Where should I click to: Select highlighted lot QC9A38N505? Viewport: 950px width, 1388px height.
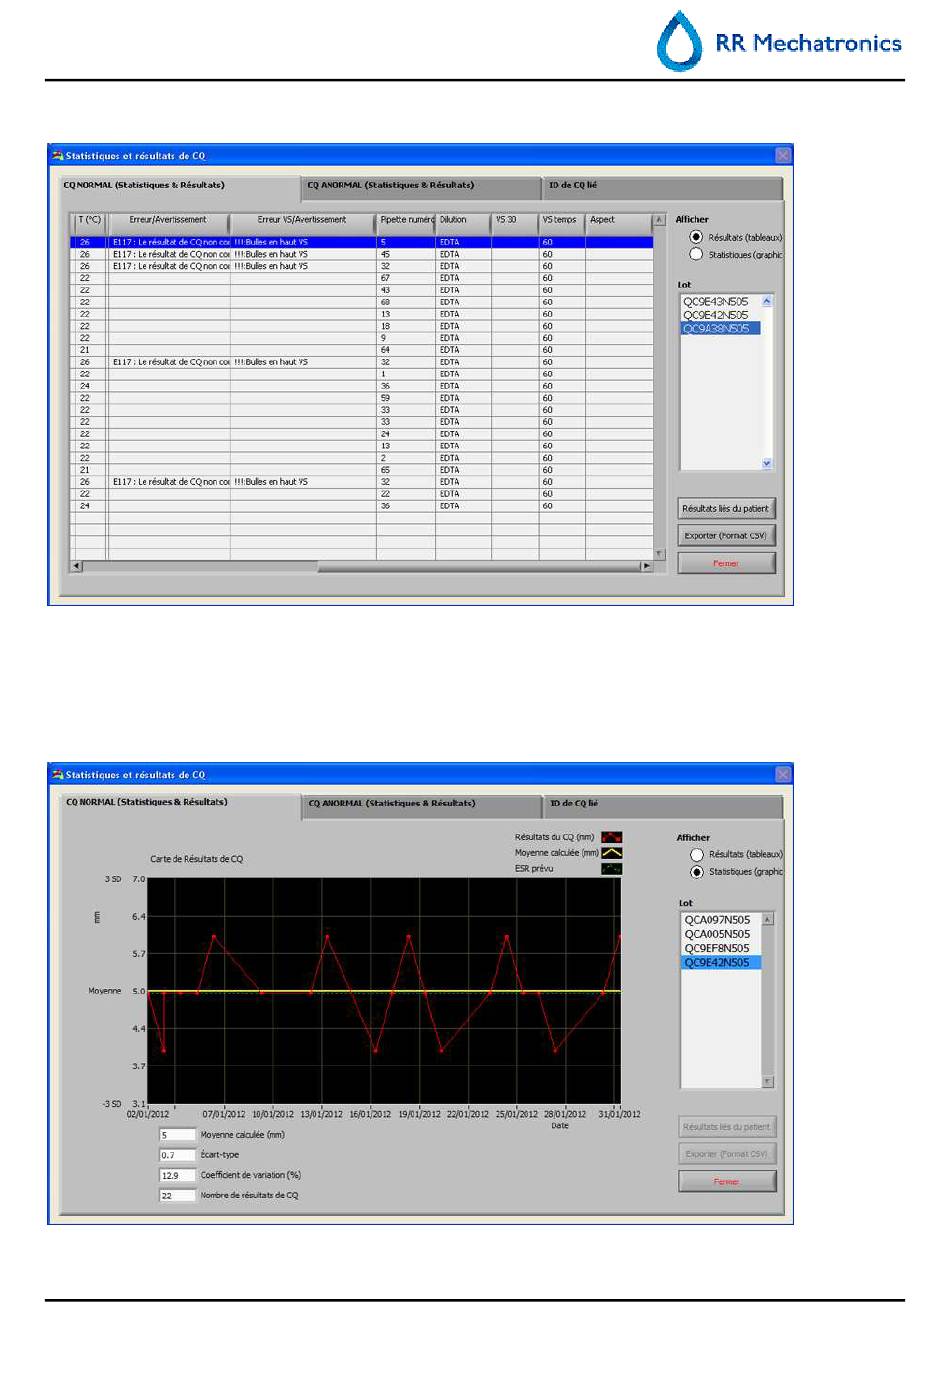point(720,328)
